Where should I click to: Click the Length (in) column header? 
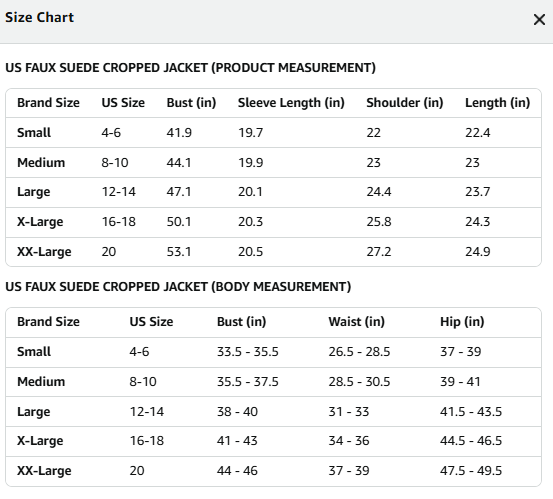(497, 103)
